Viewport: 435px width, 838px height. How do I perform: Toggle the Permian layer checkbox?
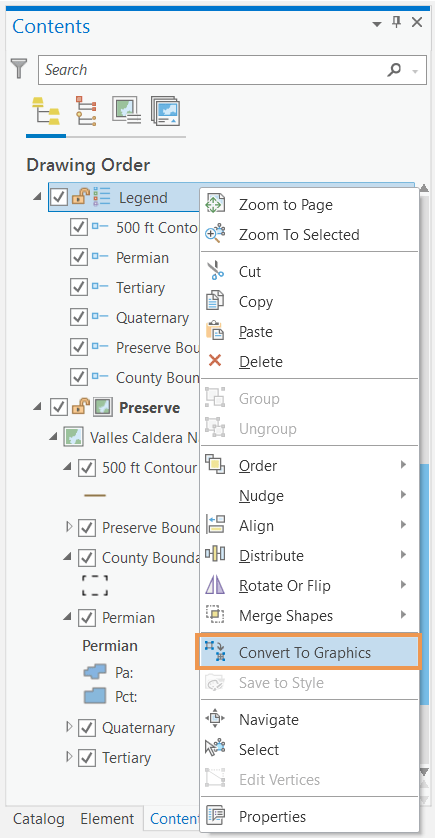[87, 618]
